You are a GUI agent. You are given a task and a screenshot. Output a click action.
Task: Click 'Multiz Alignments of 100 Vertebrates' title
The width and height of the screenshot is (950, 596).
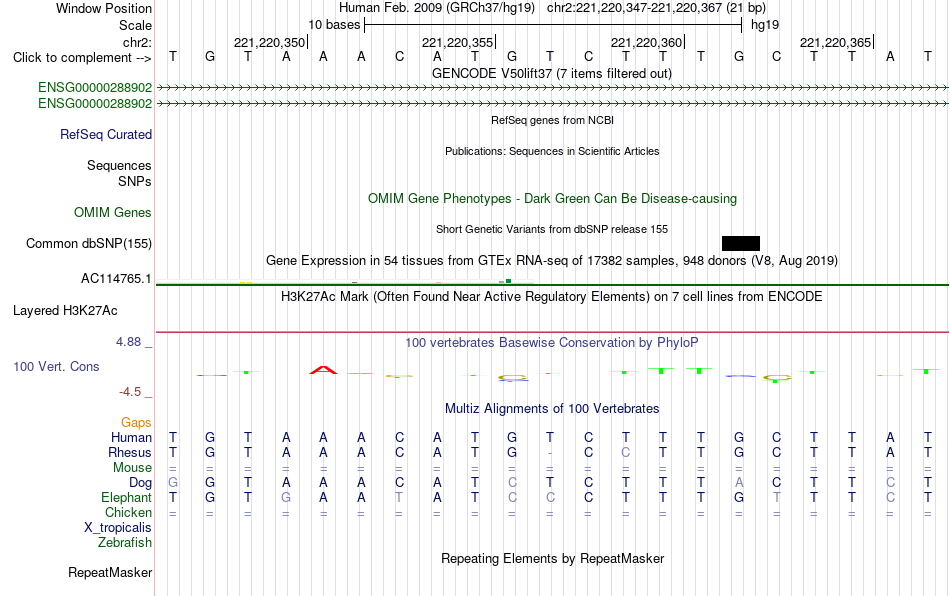[552, 408]
